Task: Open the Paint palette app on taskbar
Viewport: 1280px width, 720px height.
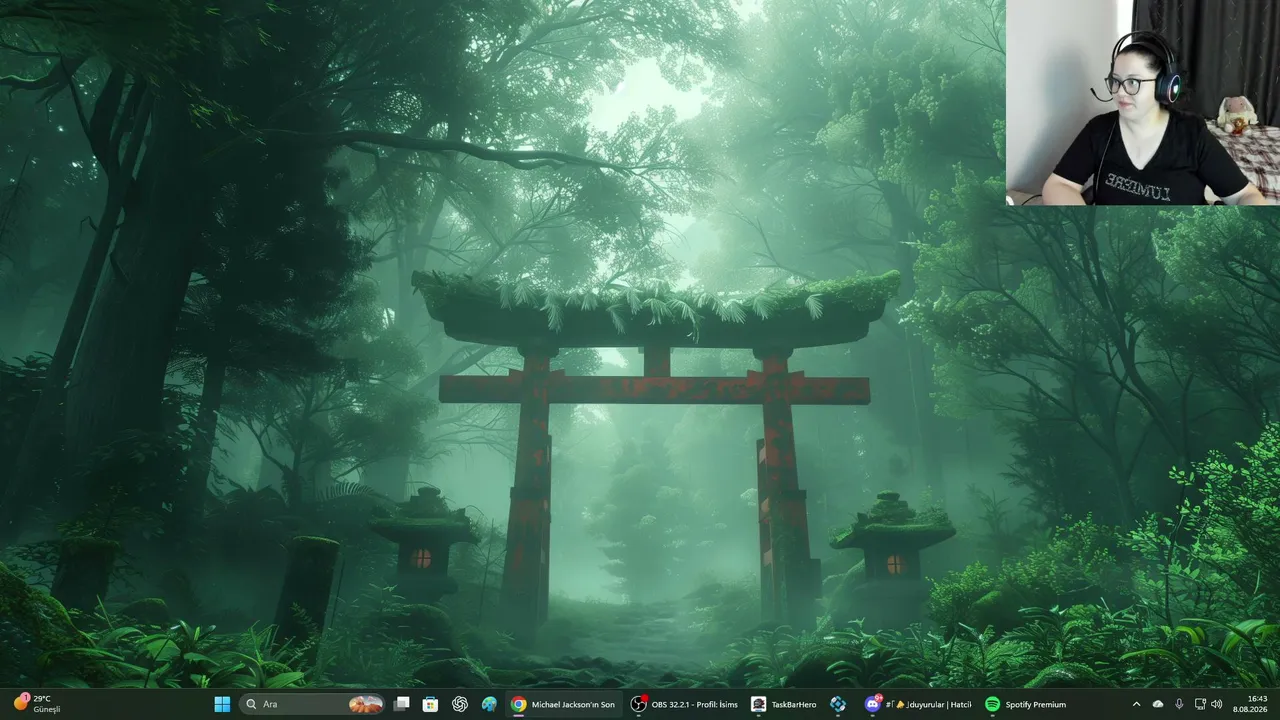Action: (x=489, y=704)
